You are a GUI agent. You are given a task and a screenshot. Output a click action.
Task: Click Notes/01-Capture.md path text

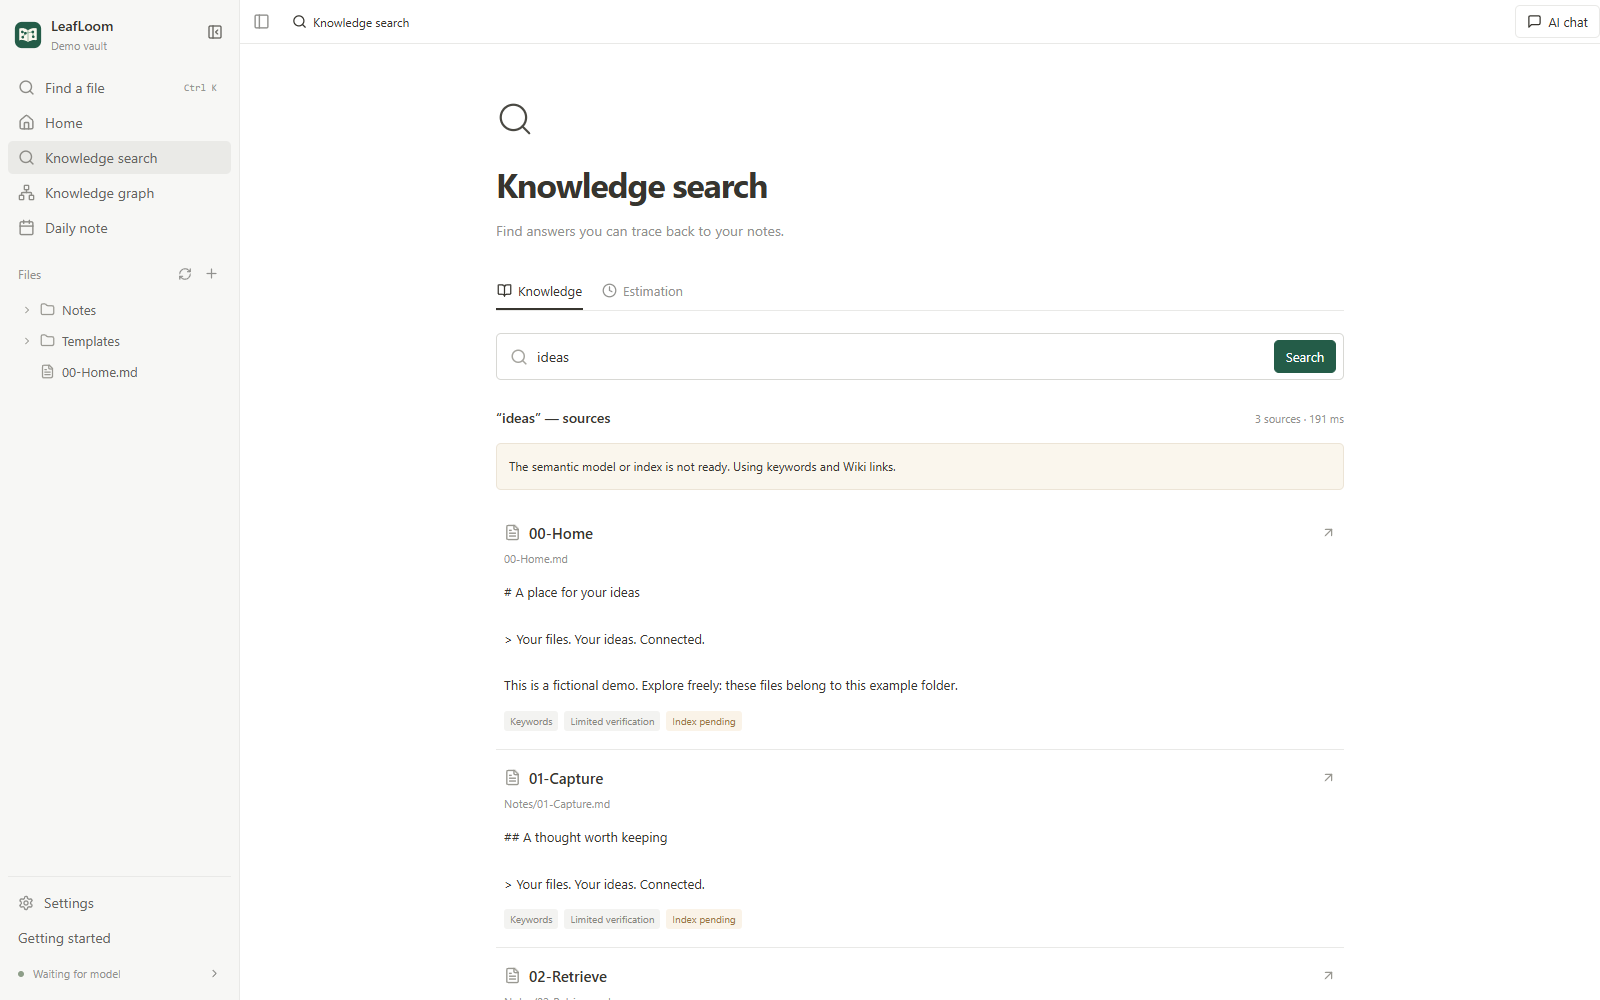click(557, 804)
